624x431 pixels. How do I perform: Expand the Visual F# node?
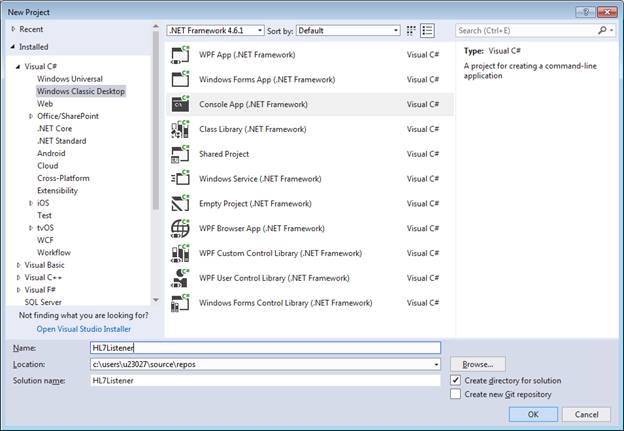click(x=18, y=290)
